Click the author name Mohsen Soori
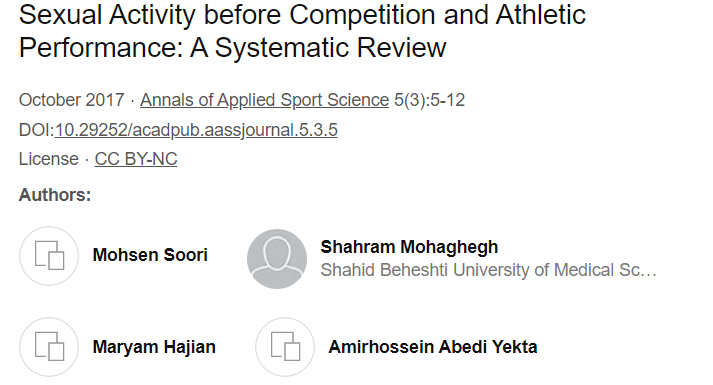 [150, 255]
